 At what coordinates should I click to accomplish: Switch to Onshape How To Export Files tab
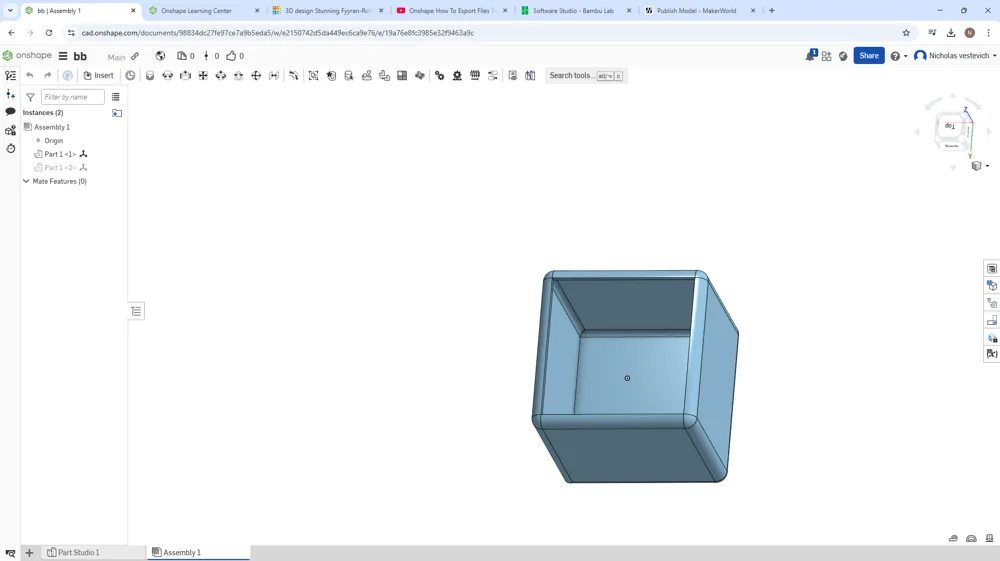click(449, 11)
